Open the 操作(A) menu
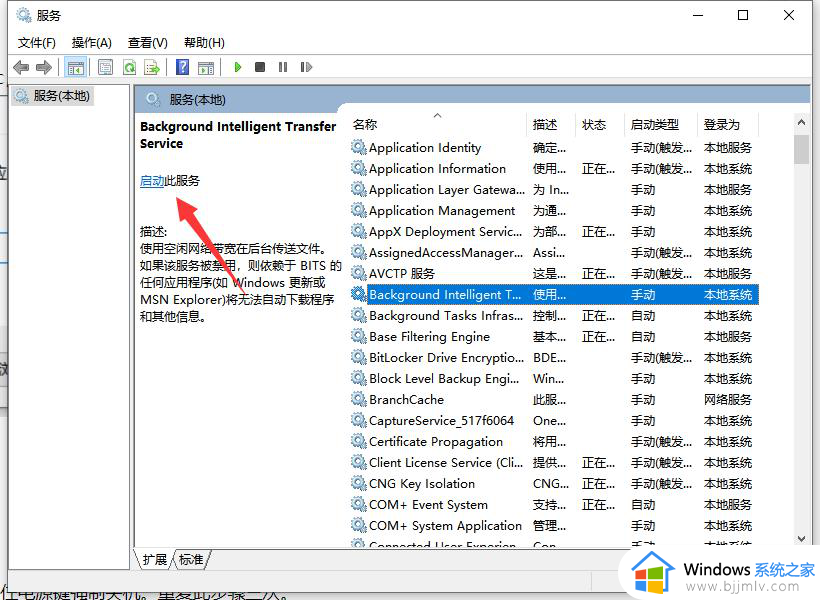This screenshot has width=820, height=600. coord(92,43)
